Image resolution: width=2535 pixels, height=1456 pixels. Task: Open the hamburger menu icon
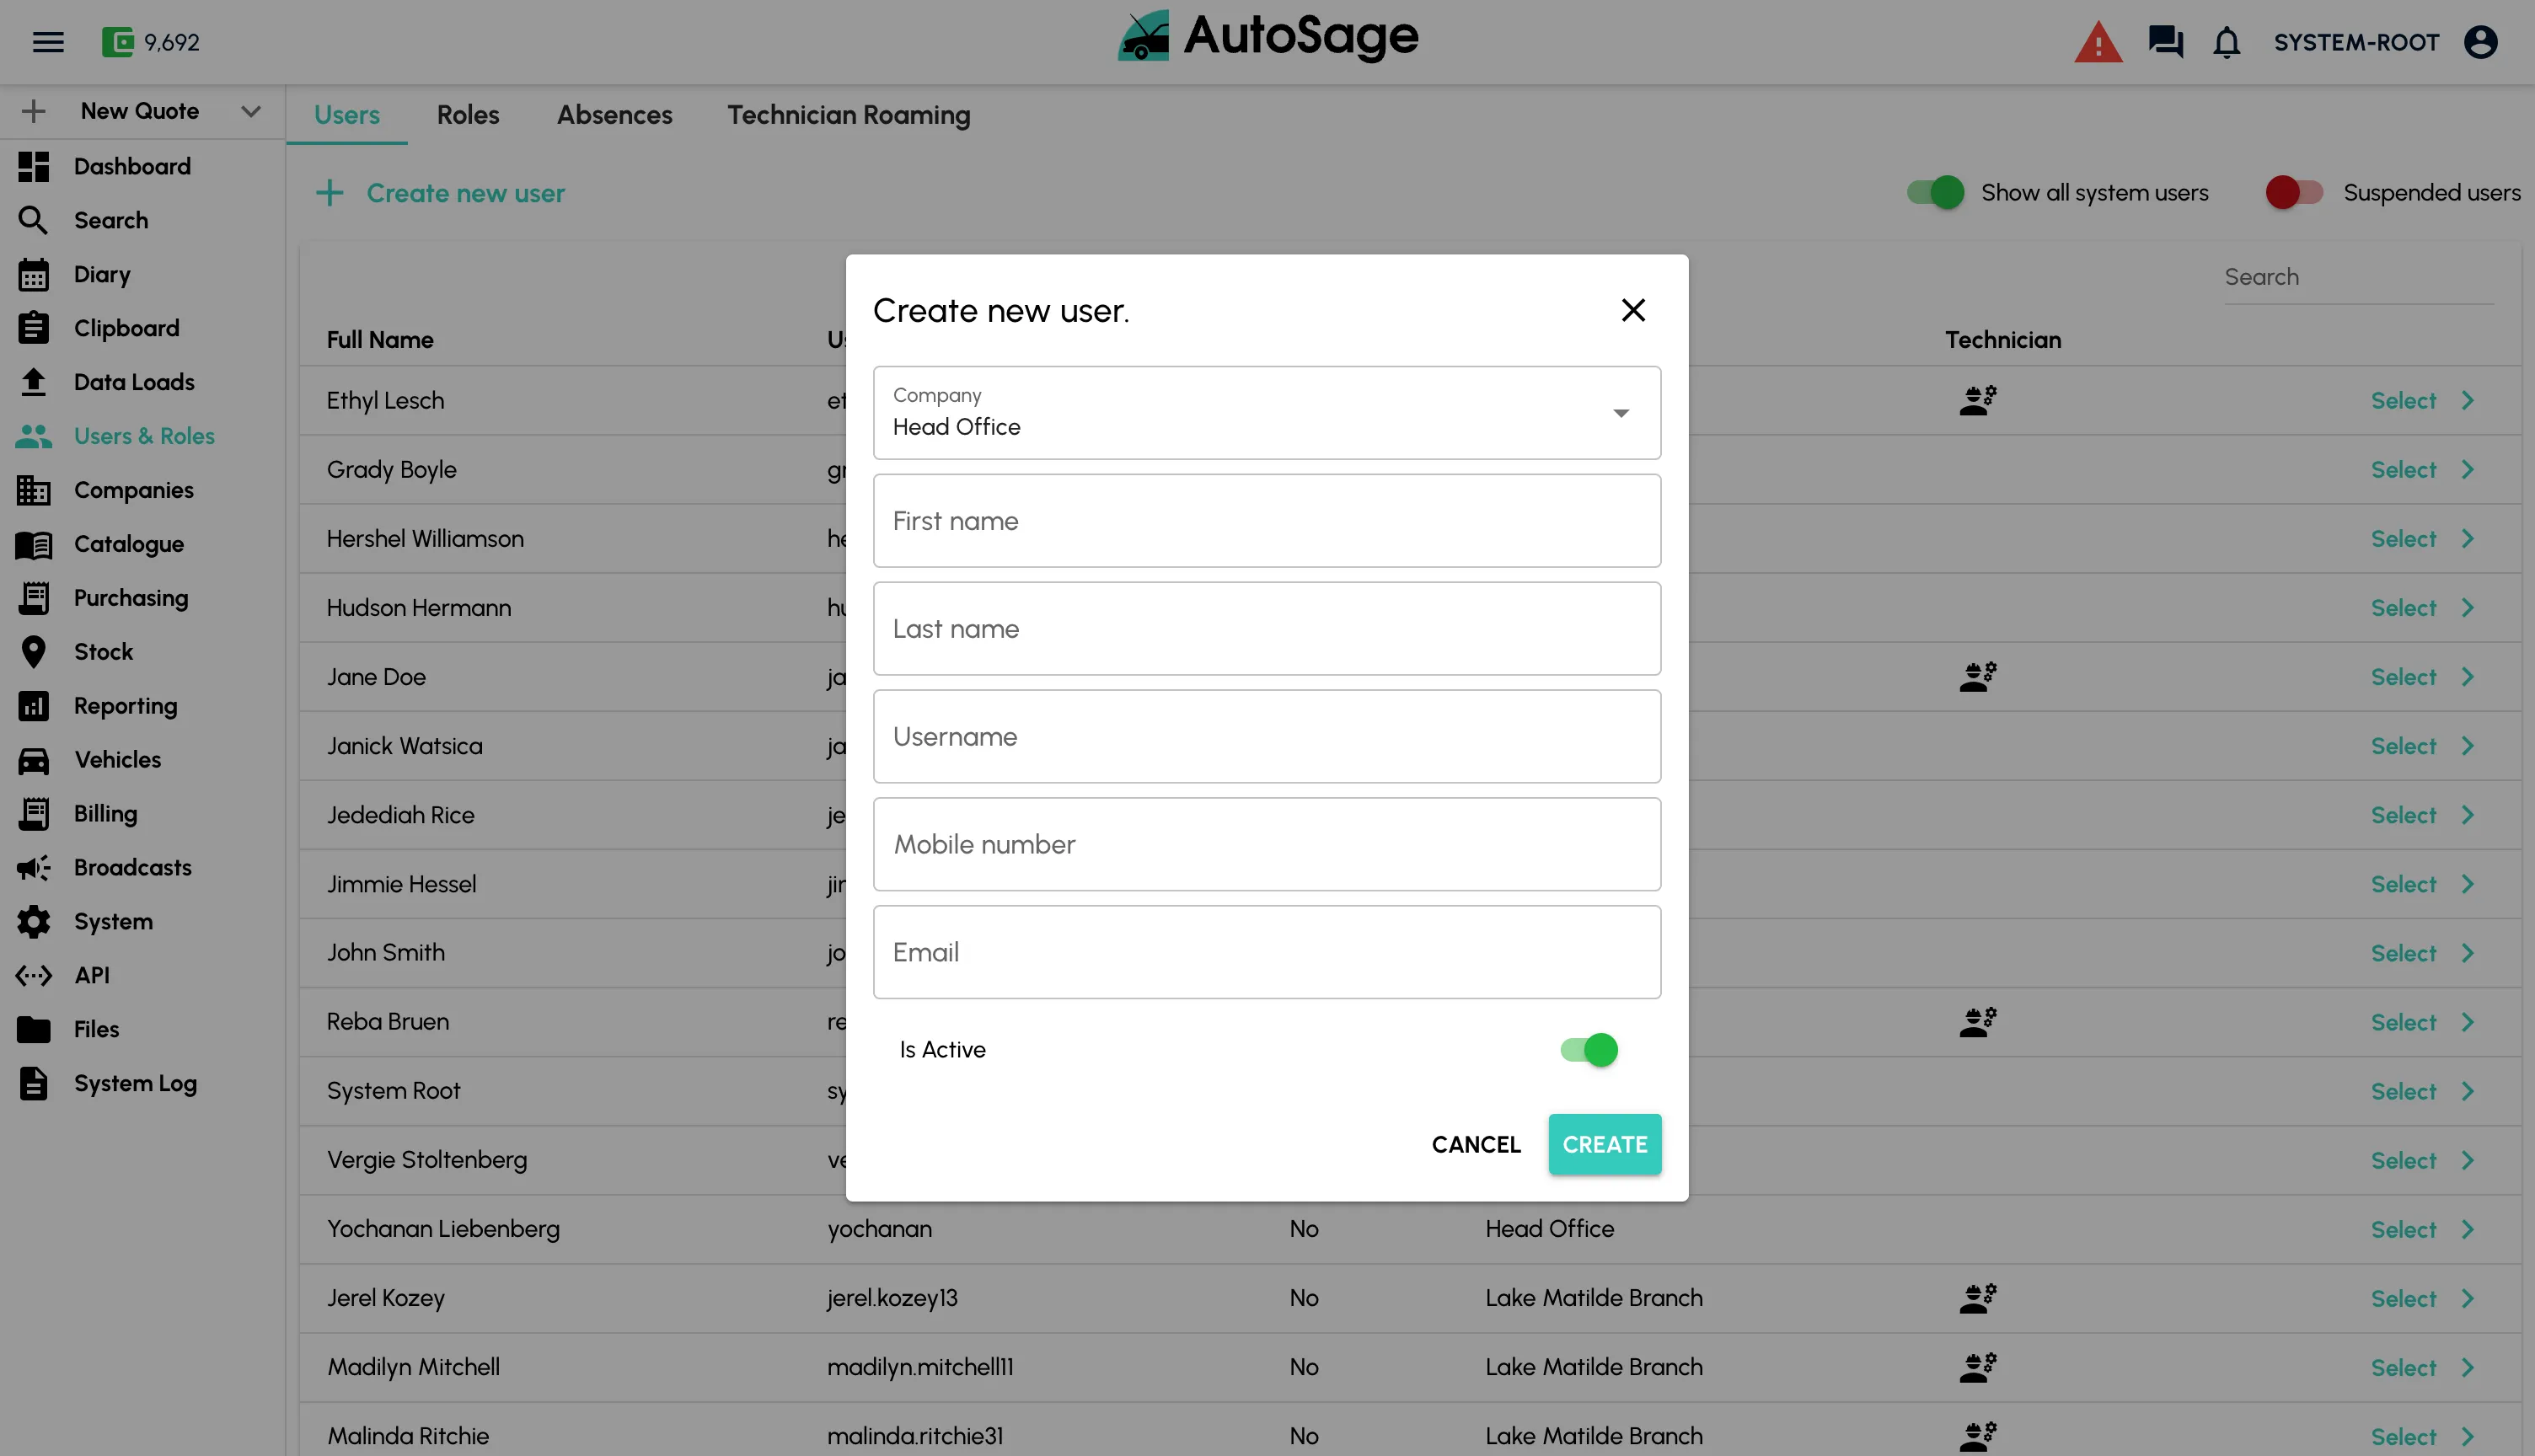point(48,42)
